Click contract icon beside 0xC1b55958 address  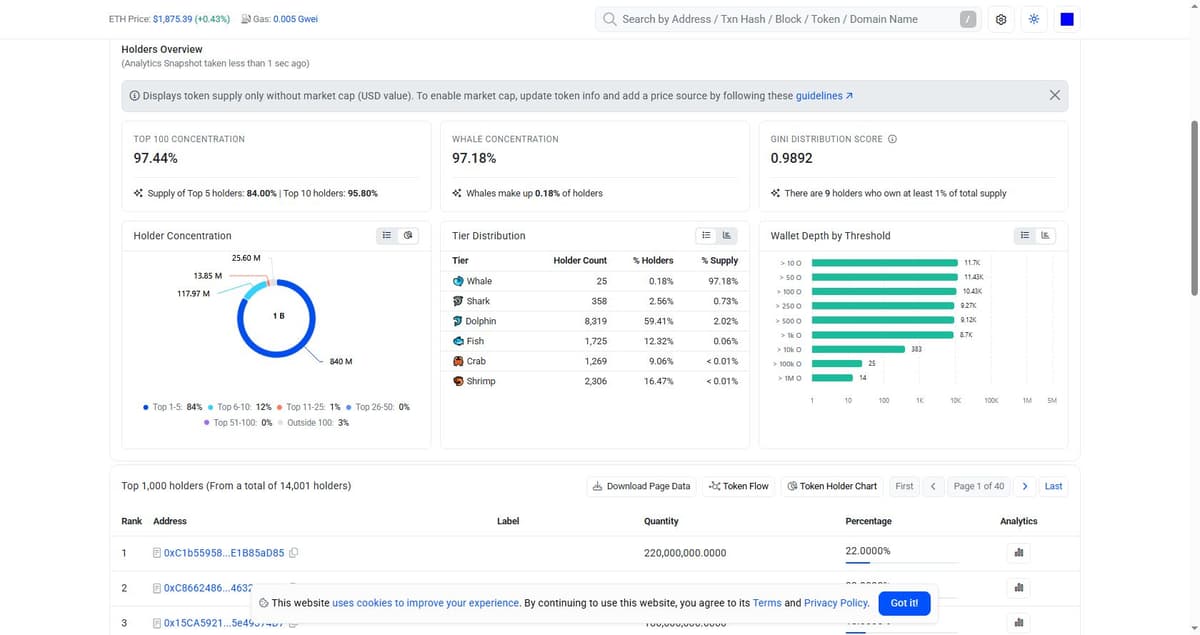point(157,552)
